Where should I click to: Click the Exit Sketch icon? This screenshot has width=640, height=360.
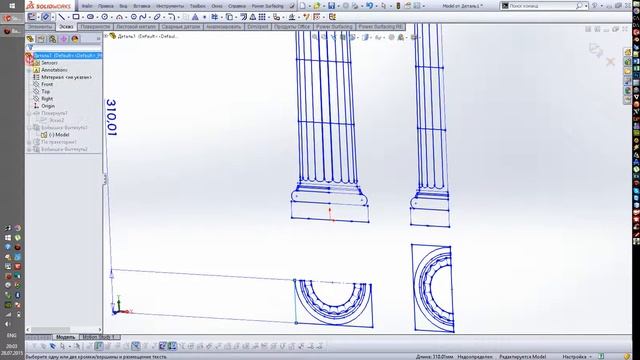pos(31,17)
